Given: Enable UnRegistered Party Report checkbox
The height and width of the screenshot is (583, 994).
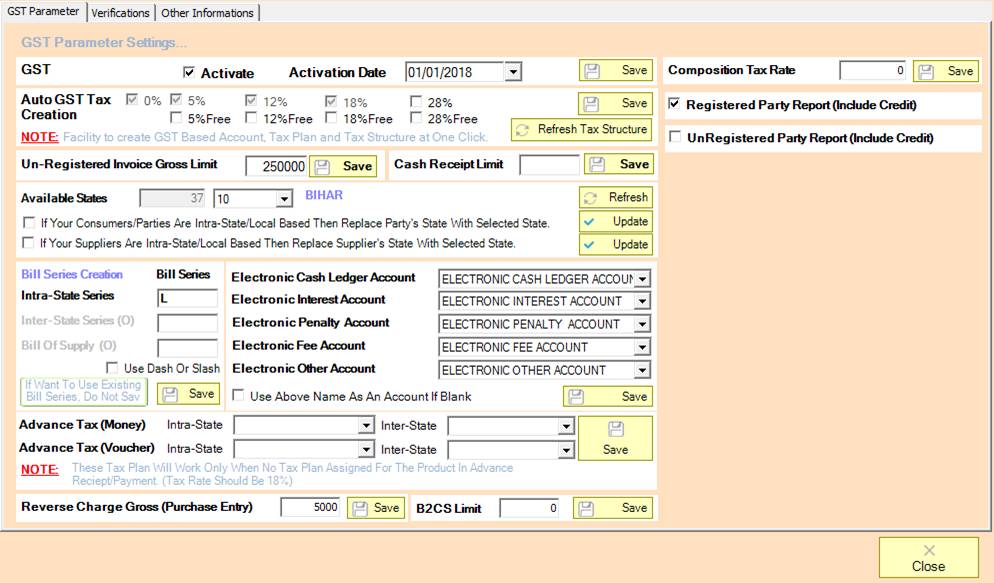Looking at the screenshot, I should coord(676,138).
